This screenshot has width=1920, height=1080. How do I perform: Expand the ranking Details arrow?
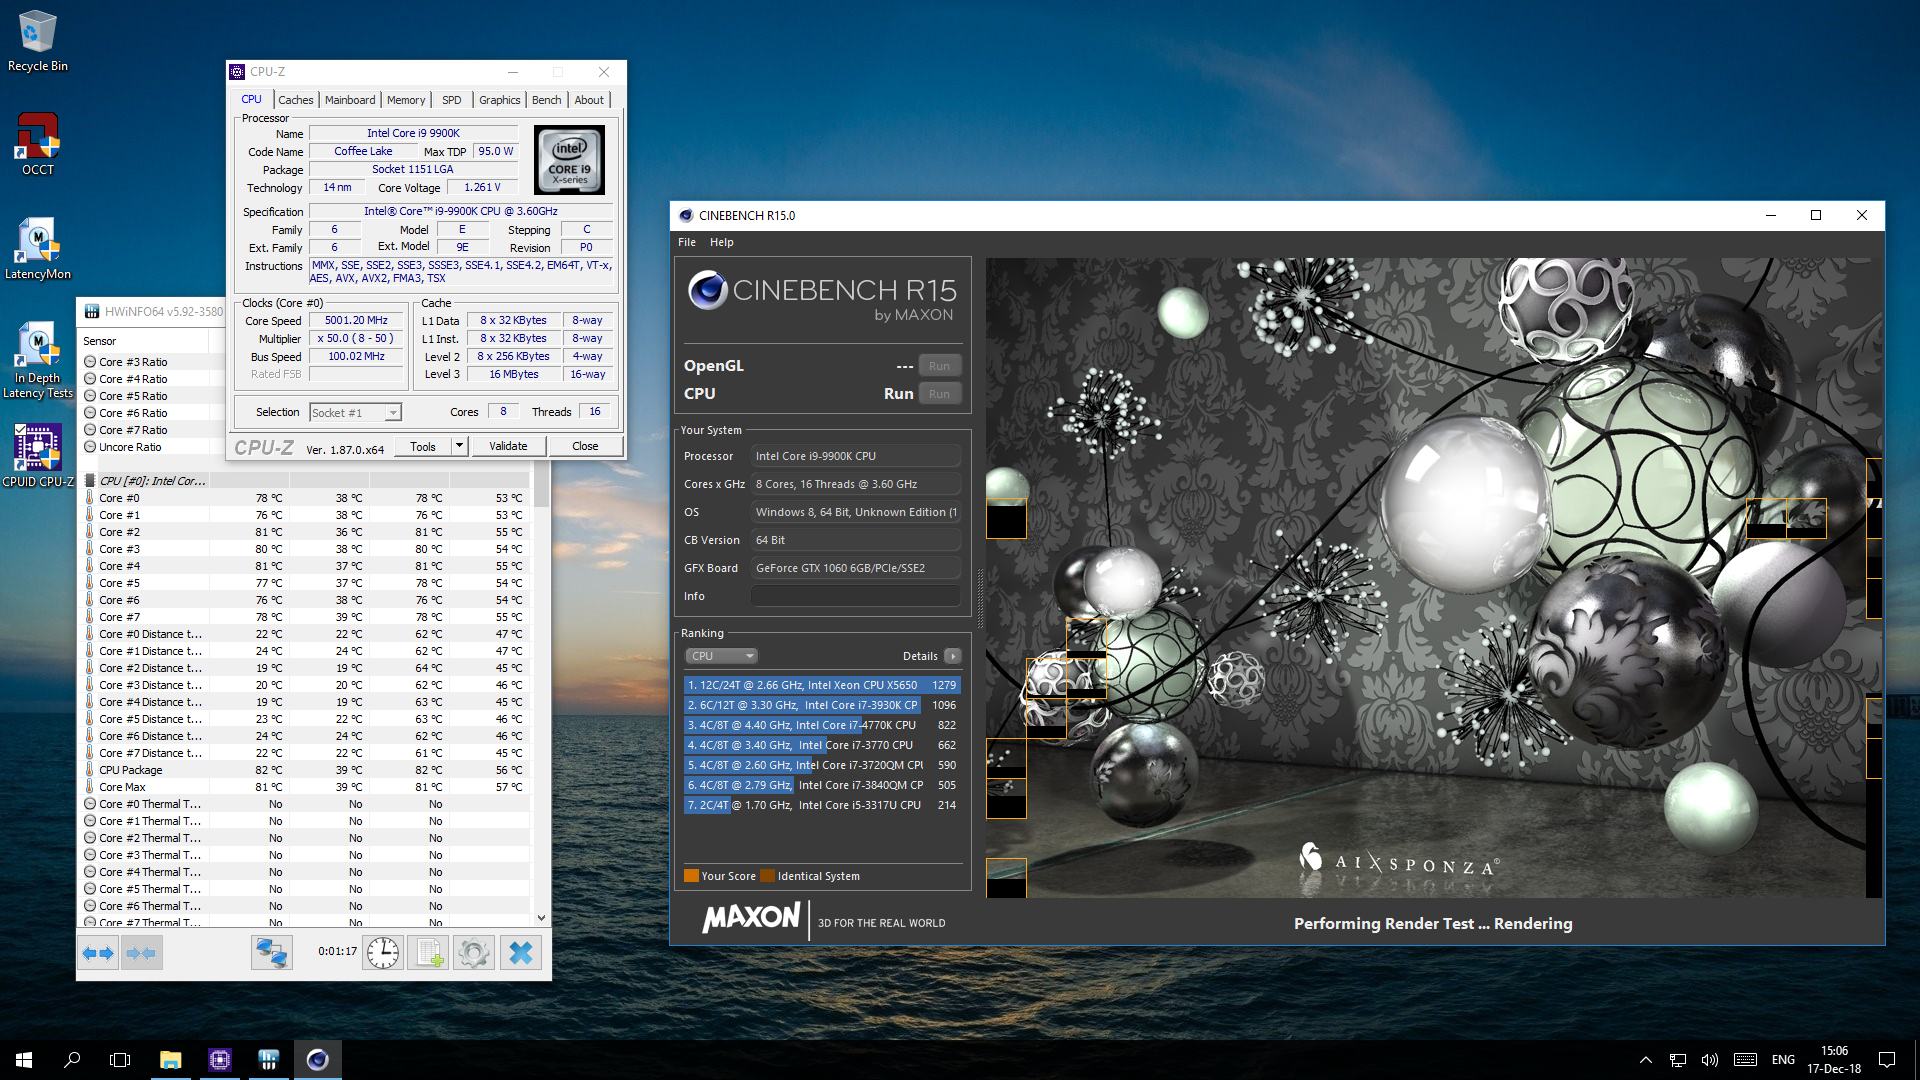click(x=953, y=656)
